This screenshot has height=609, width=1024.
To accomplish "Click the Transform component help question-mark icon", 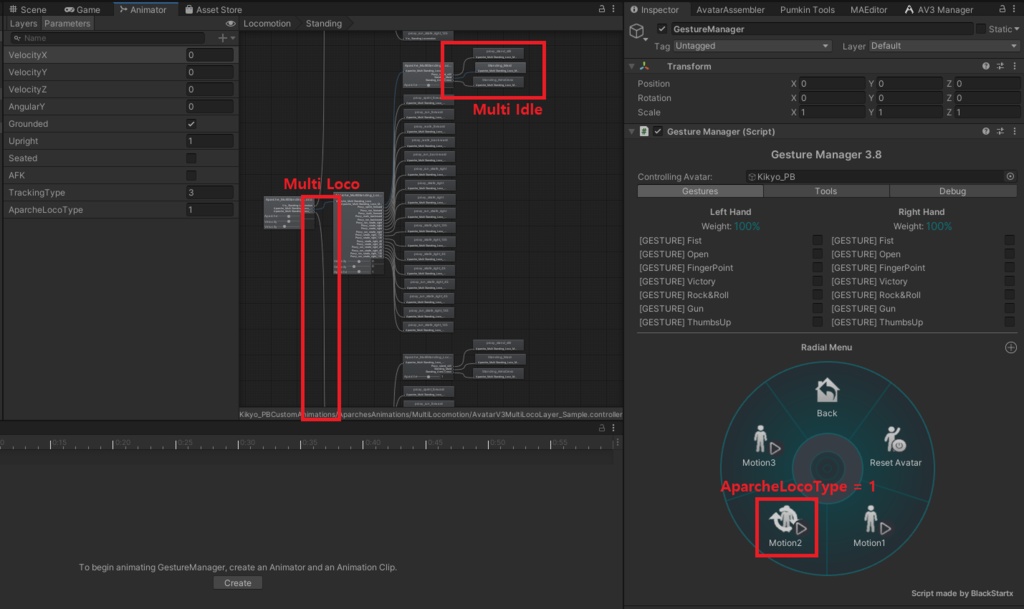I will [x=985, y=66].
